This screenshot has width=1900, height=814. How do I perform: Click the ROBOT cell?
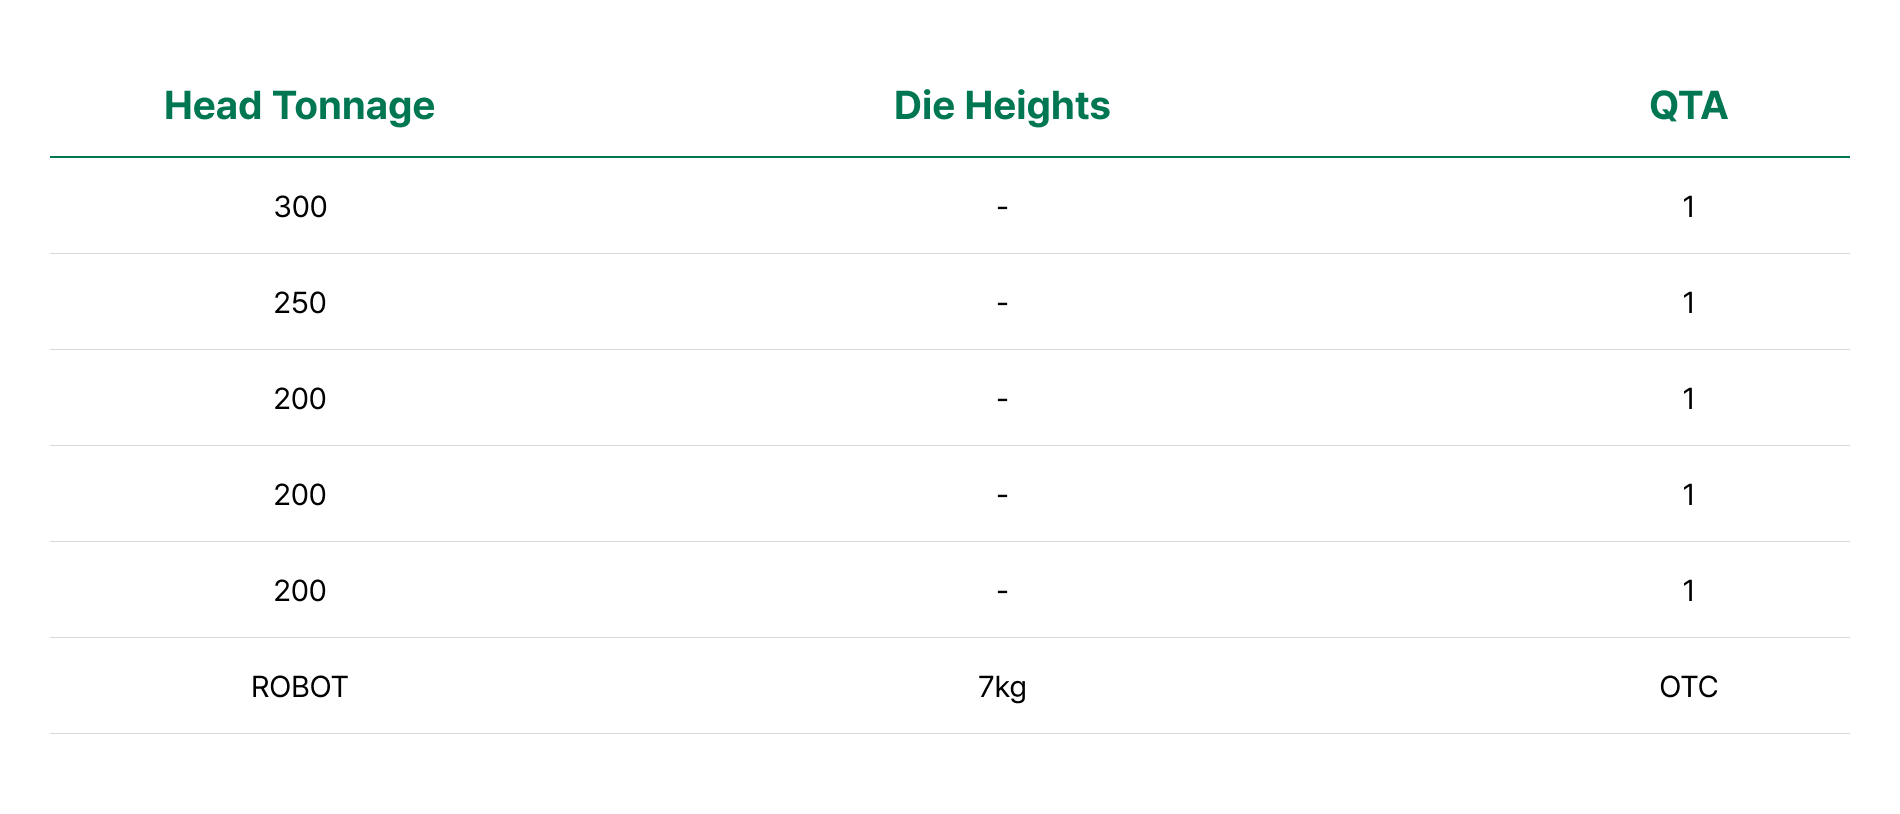click(299, 687)
